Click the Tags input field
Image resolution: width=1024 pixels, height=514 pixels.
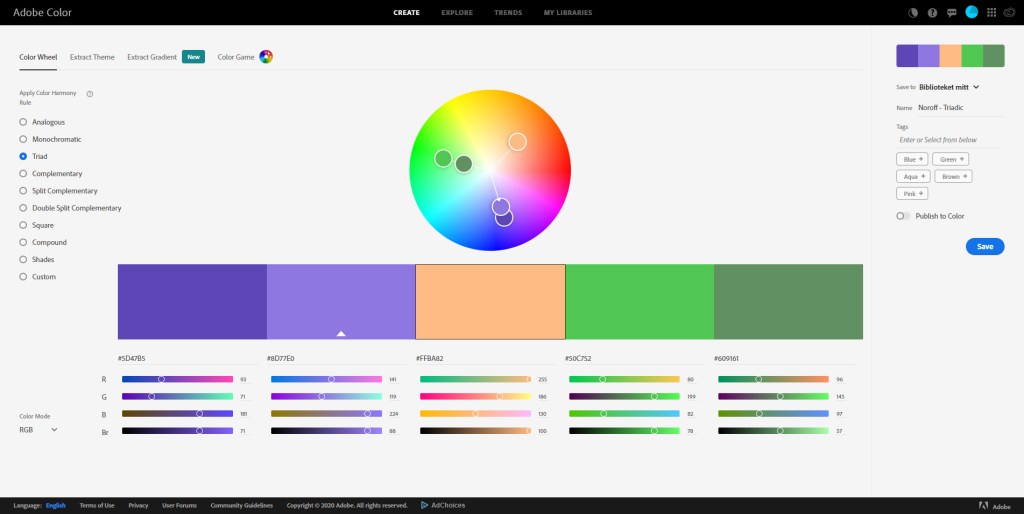950,140
